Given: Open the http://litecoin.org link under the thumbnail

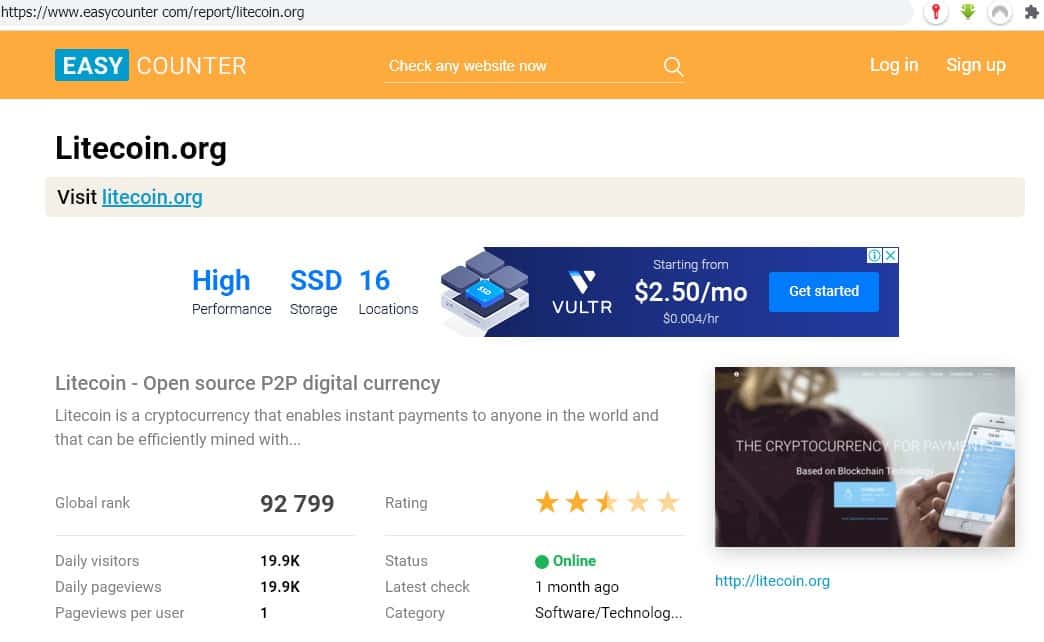Looking at the screenshot, I should [772, 581].
